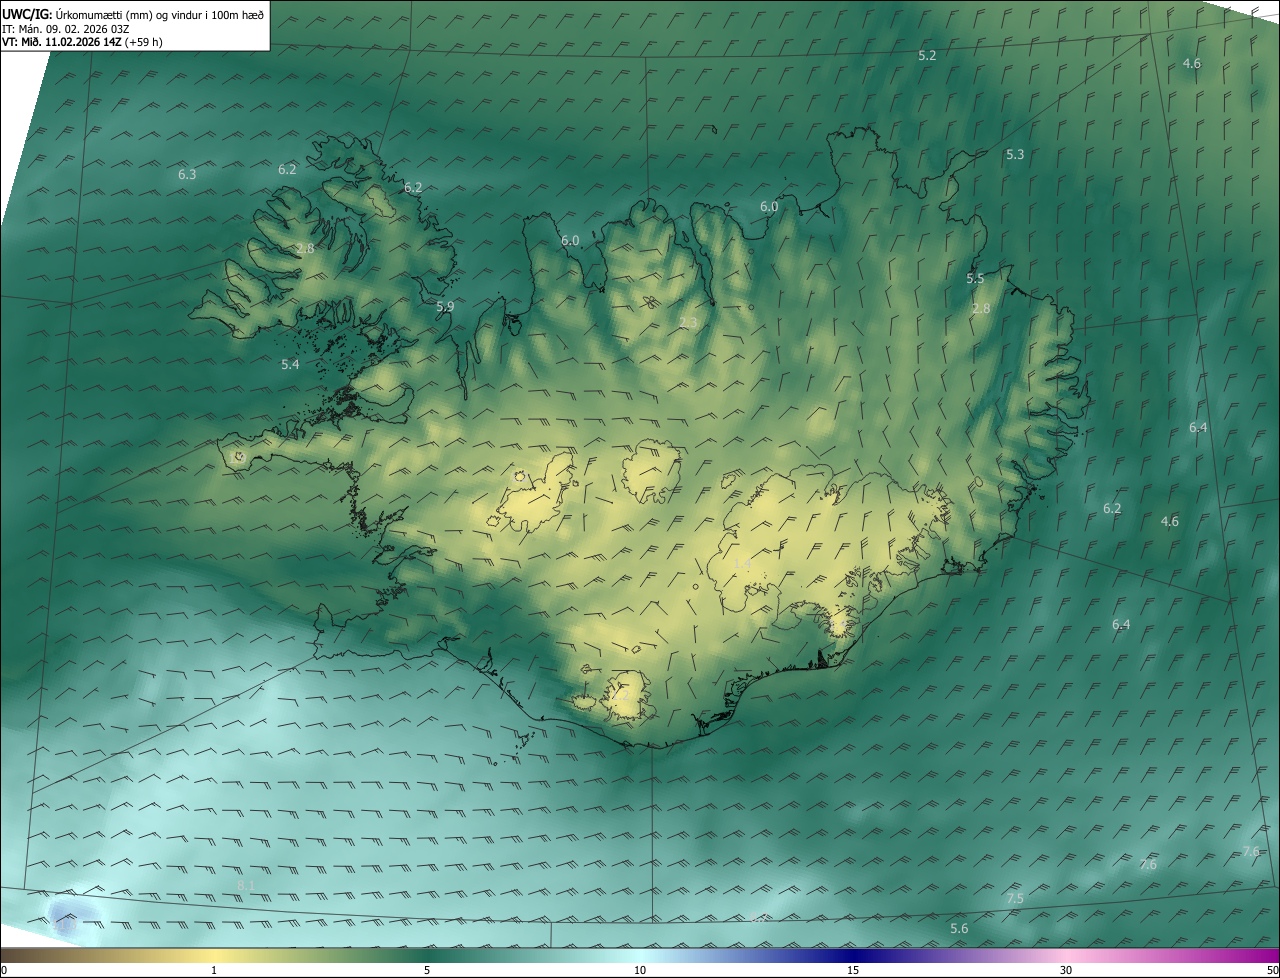The width and height of the screenshot is (1280, 978).
Task: Click the 5.4 value label
Action: click(290, 364)
